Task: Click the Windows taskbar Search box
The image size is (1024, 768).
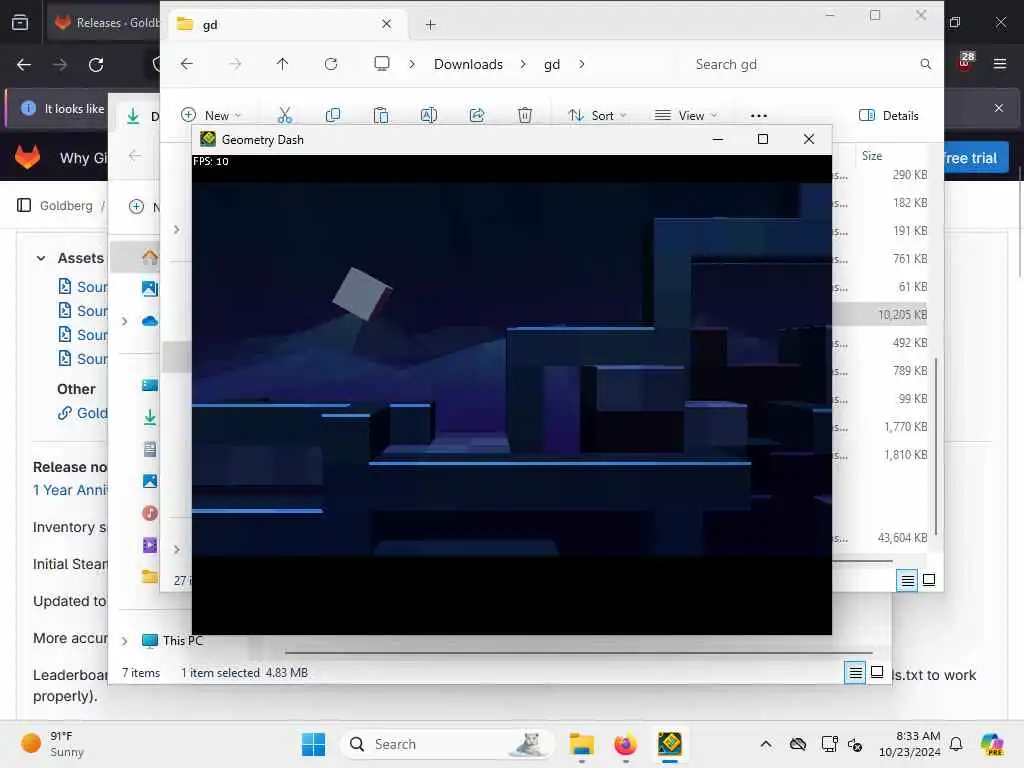Action: [x=447, y=744]
